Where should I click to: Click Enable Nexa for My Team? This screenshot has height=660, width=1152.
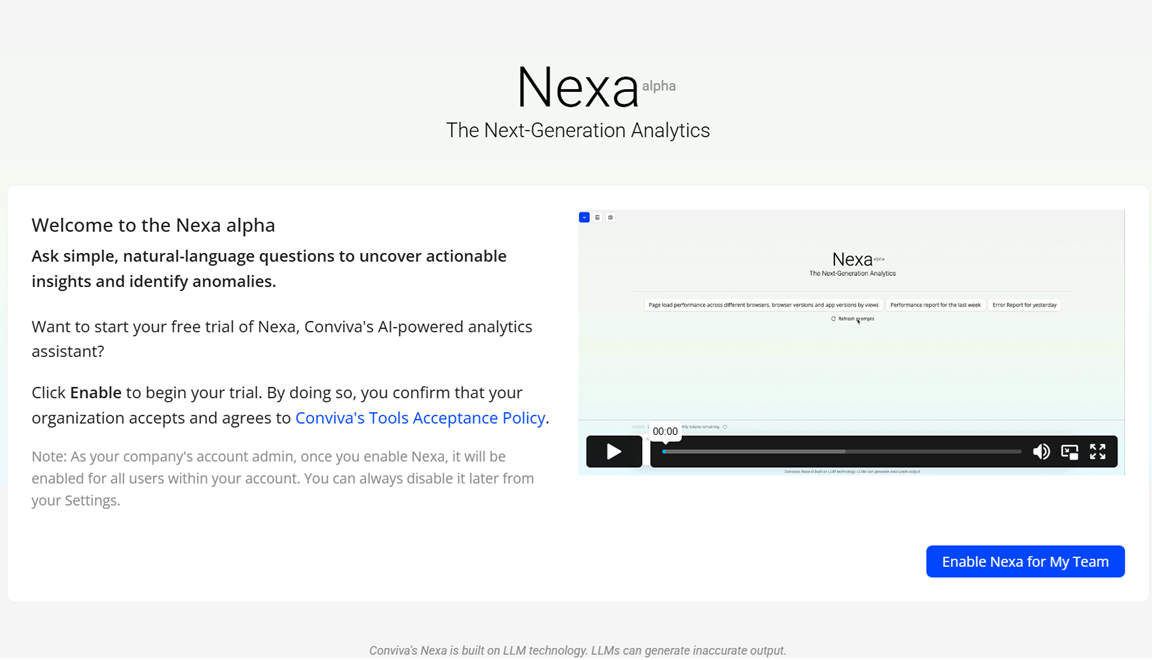click(x=1025, y=562)
